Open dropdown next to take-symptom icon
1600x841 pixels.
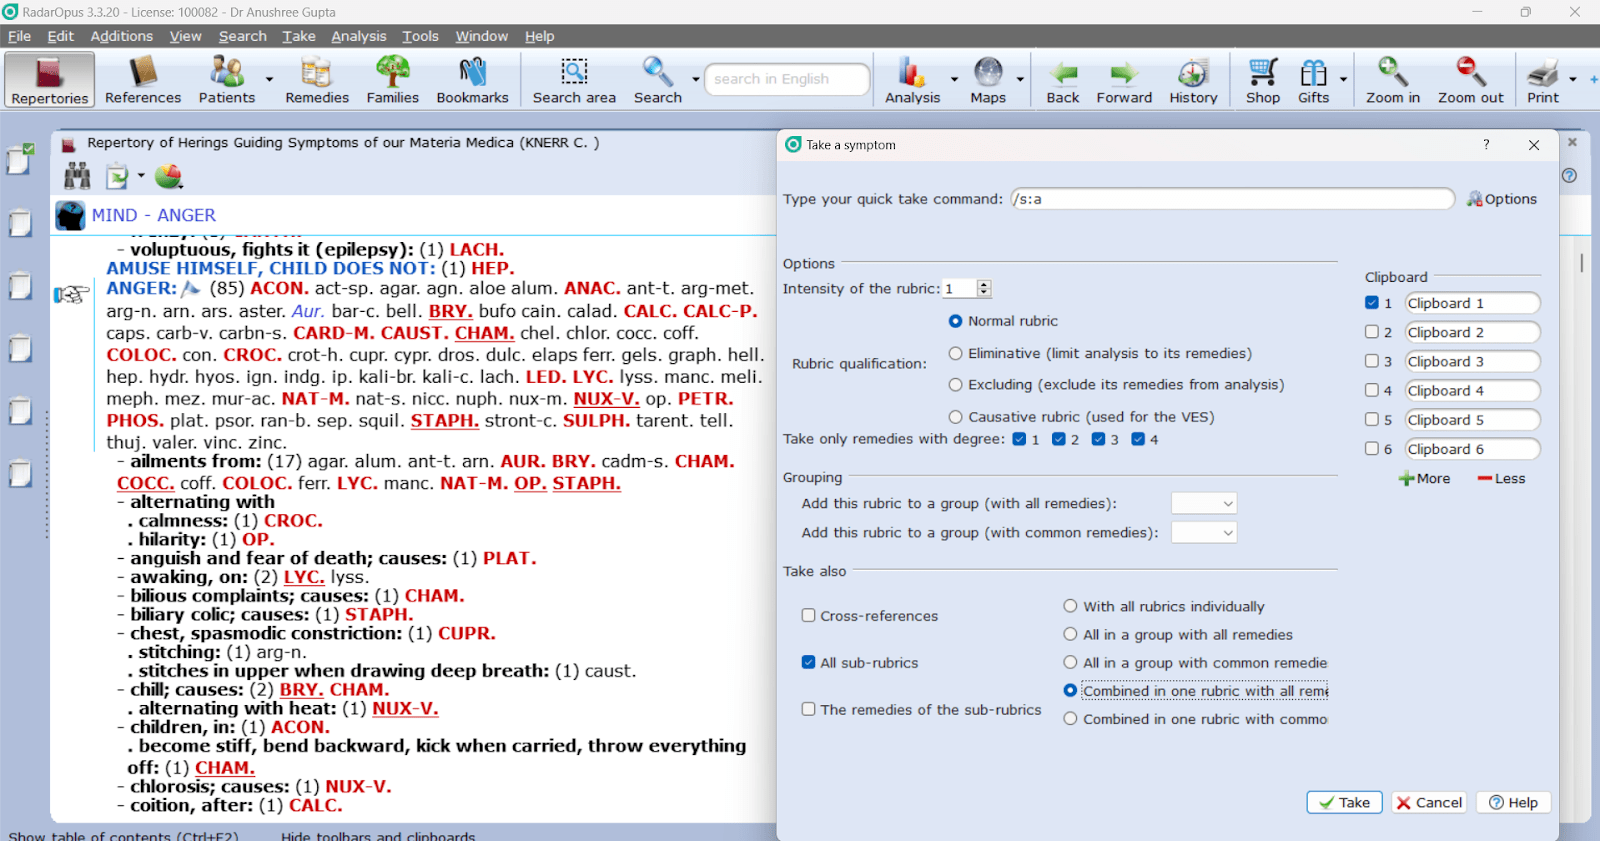pyautogui.click(x=141, y=176)
